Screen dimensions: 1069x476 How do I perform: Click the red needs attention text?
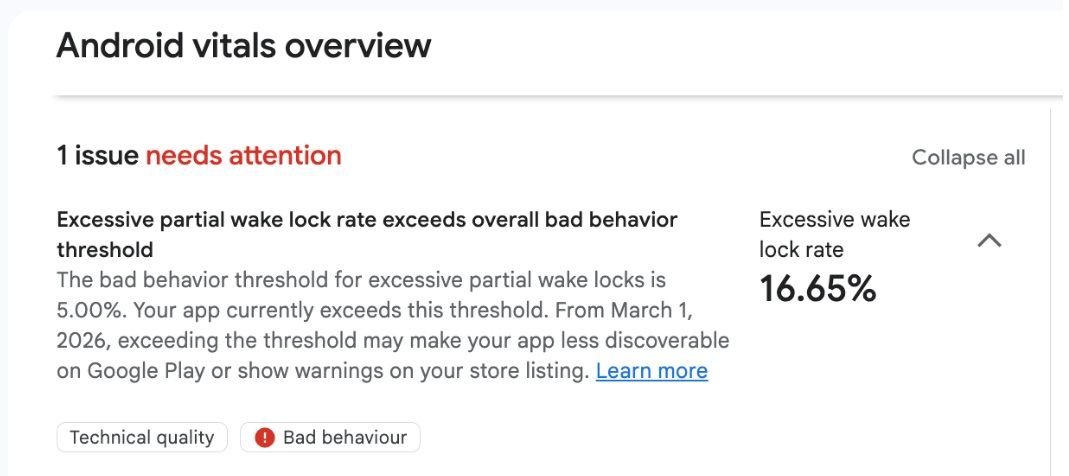[243, 156]
